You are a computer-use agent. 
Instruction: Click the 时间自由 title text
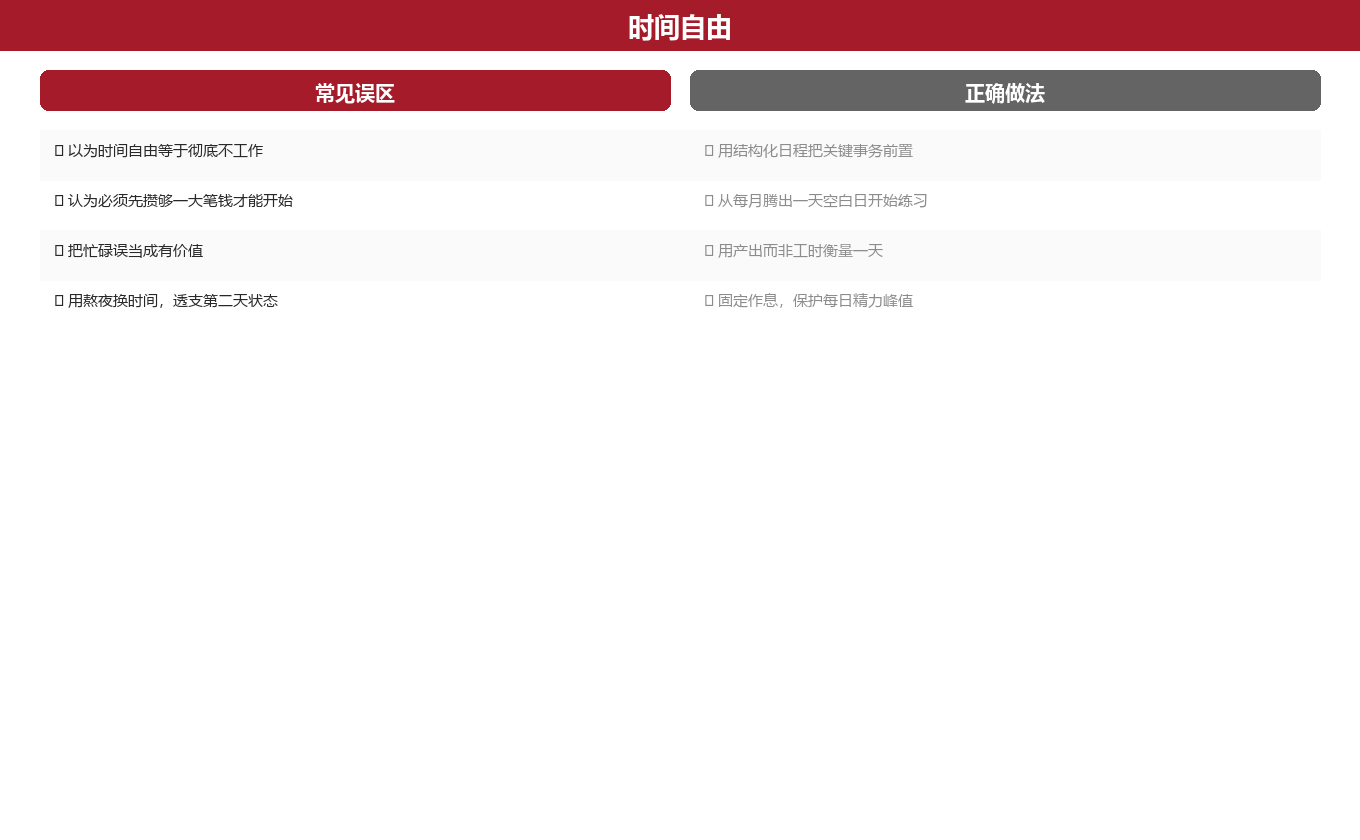point(680,28)
